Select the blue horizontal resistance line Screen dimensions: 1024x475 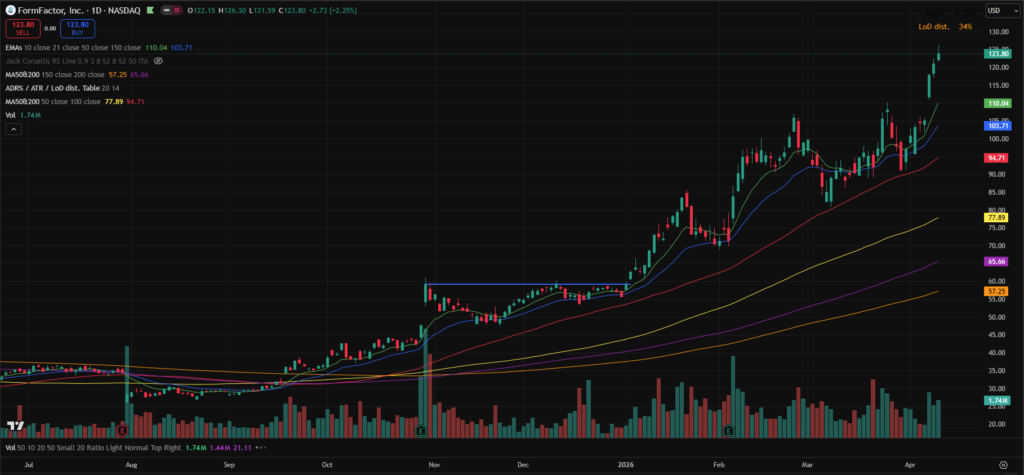click(520, 284)
